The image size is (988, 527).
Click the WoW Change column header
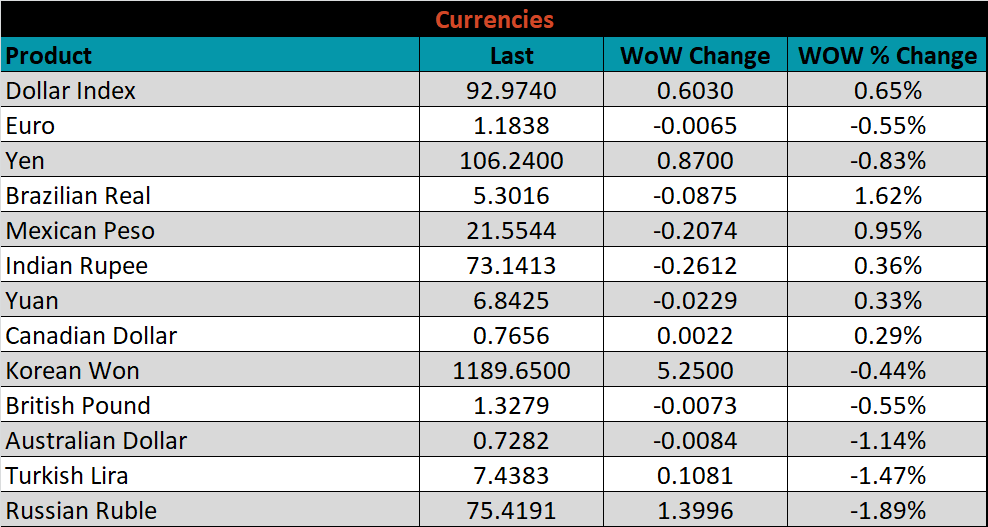click(x=695, y=56)
